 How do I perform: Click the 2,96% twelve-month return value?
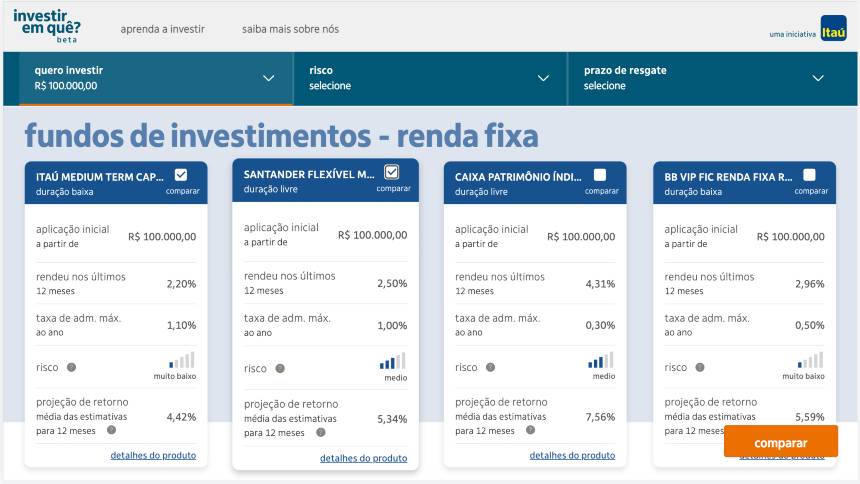[810, 284]
